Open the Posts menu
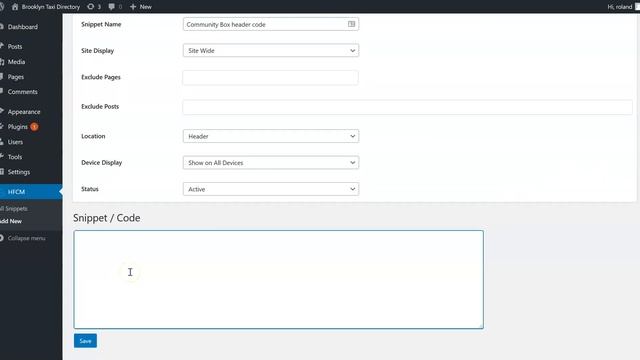 tap(15, 47)
